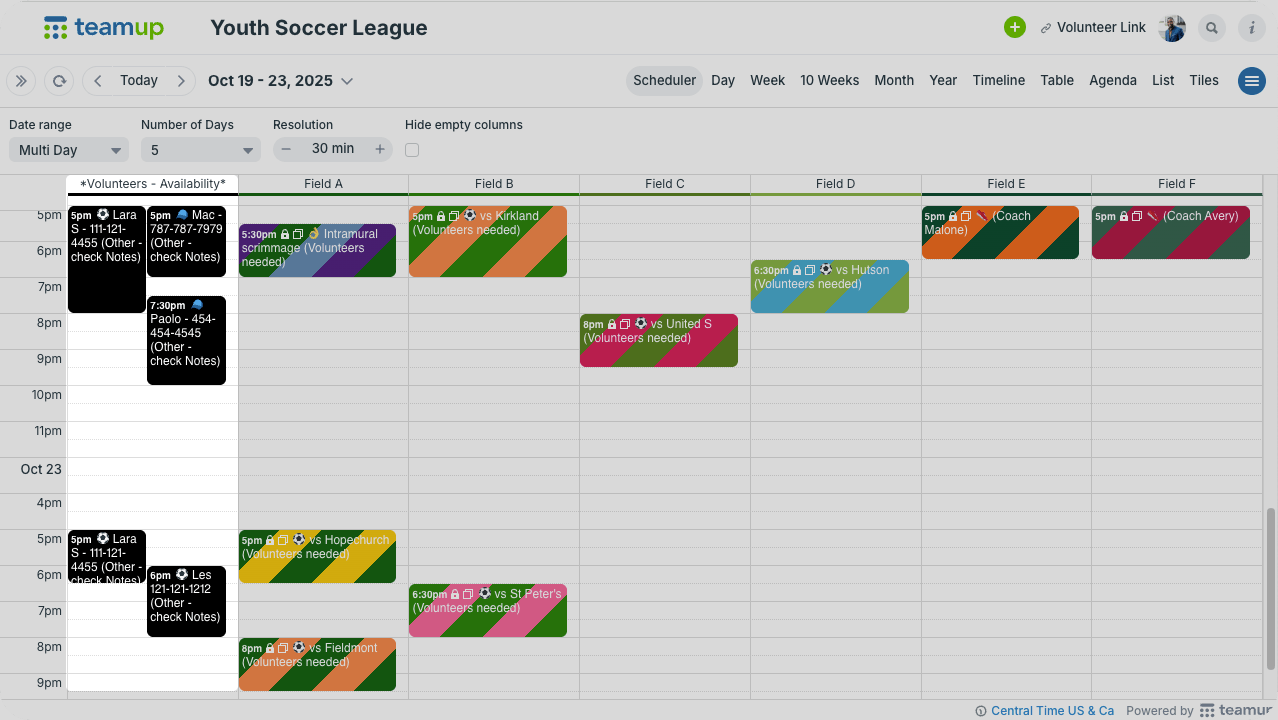The height and width of the screenshot is (720, 1278).
Task: Click the Today button
Action: pyautogui.click(x=139, y=81)
